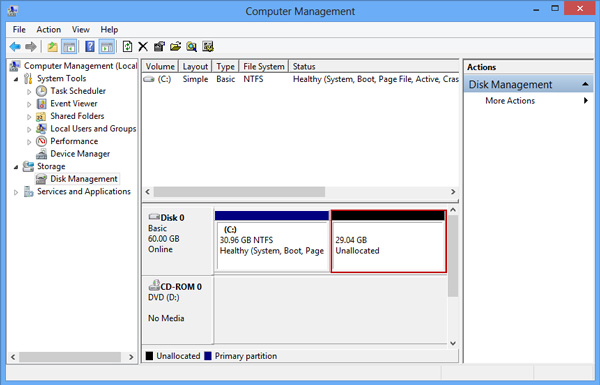Click the Storage node icon
The width and height of the screenshot is (600, 385).
point(28,166)
